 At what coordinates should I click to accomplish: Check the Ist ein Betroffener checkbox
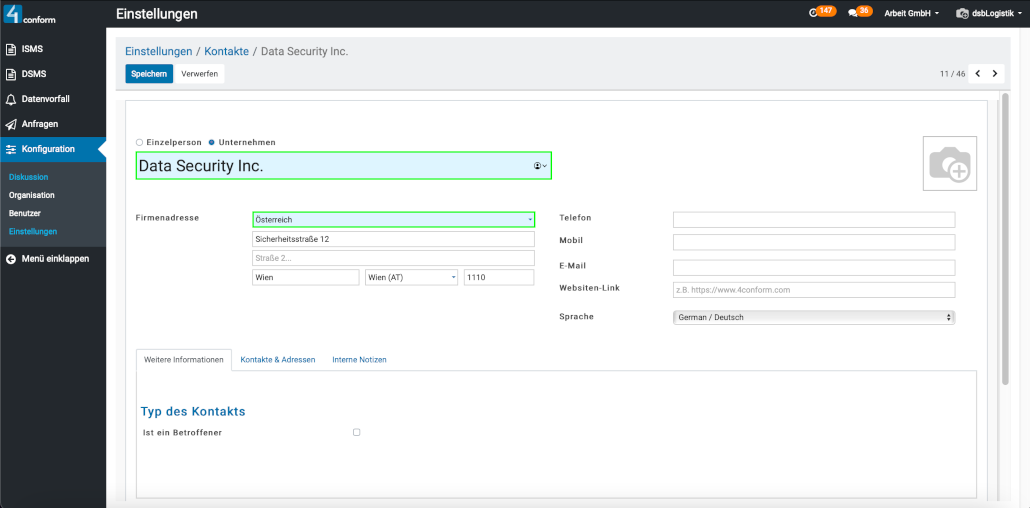[356, 432]
